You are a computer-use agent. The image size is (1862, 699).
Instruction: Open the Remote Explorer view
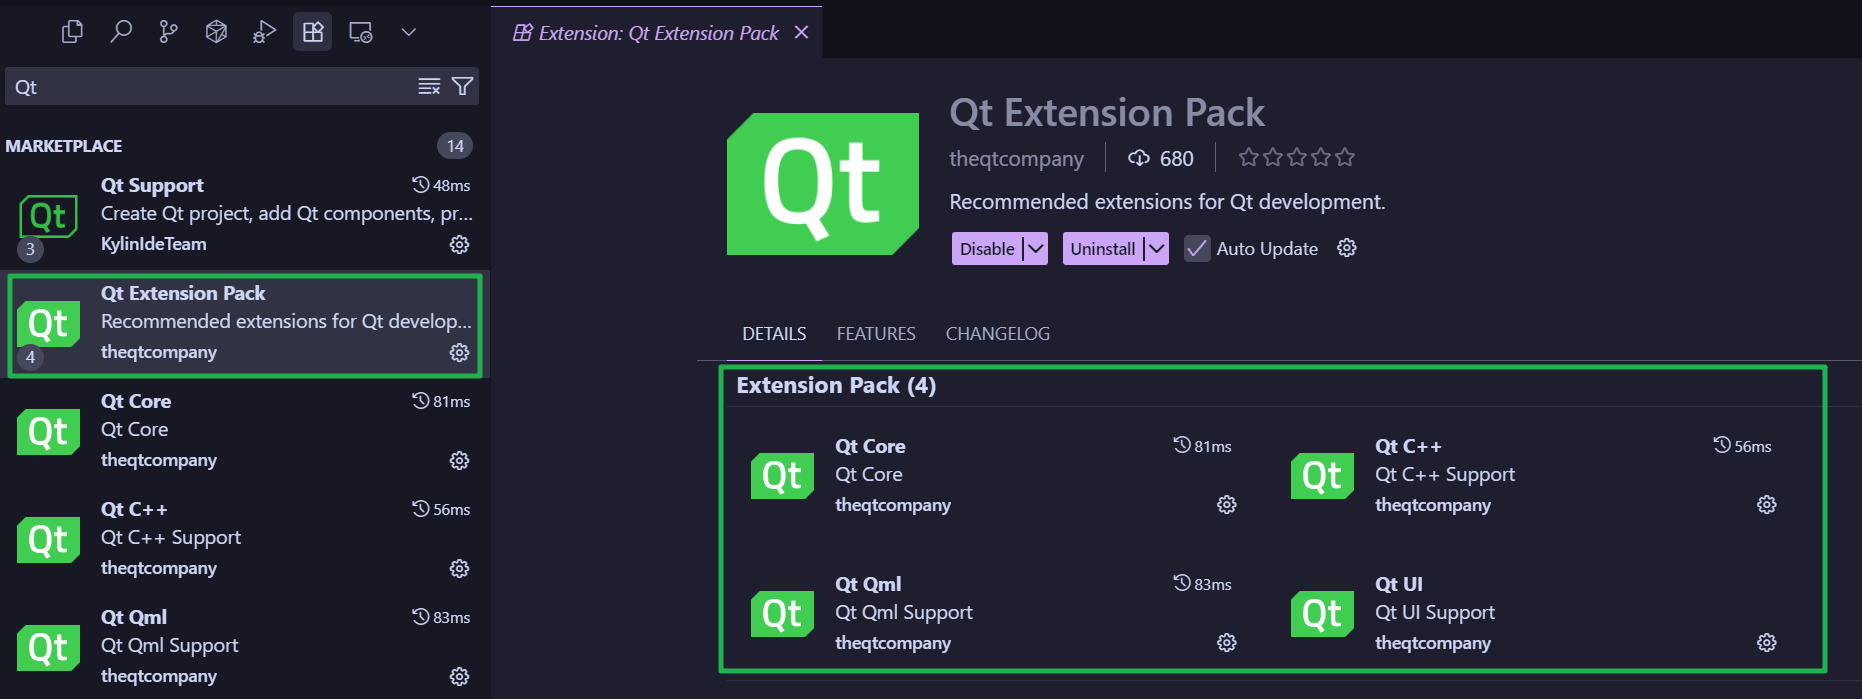coord(361,31)
